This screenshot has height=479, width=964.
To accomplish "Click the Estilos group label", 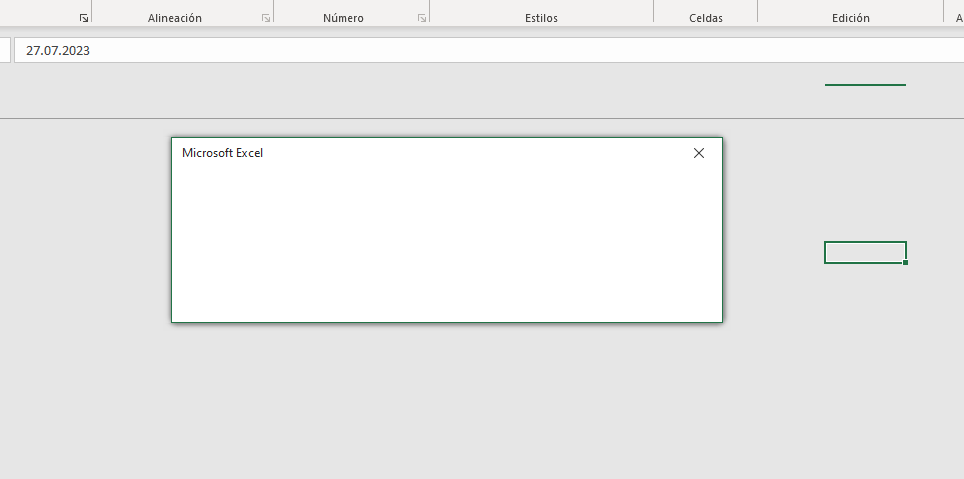I will pyautogui.click(x=541, y=18).
